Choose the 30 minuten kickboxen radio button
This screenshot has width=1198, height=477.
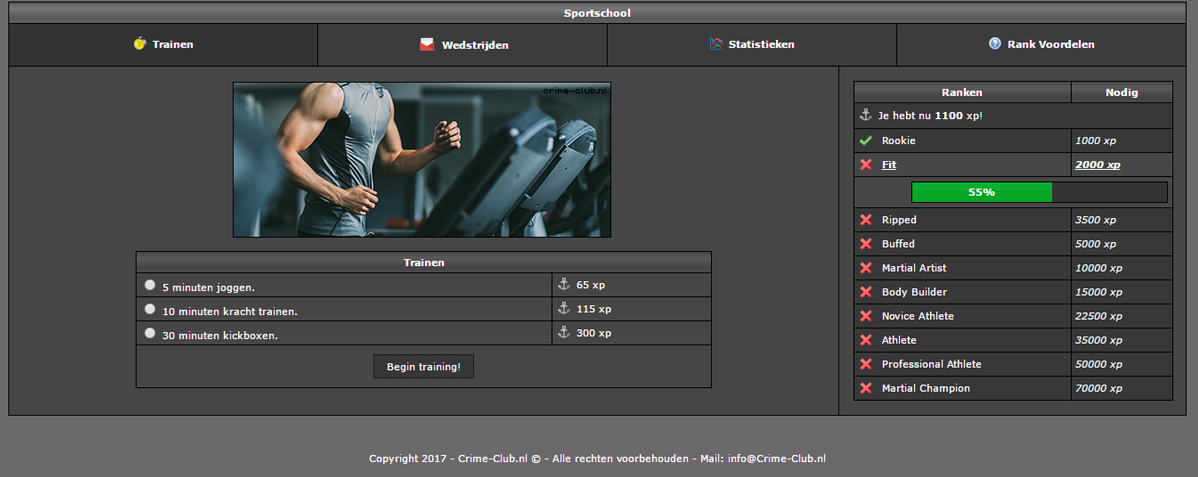(x=150, y=334)
